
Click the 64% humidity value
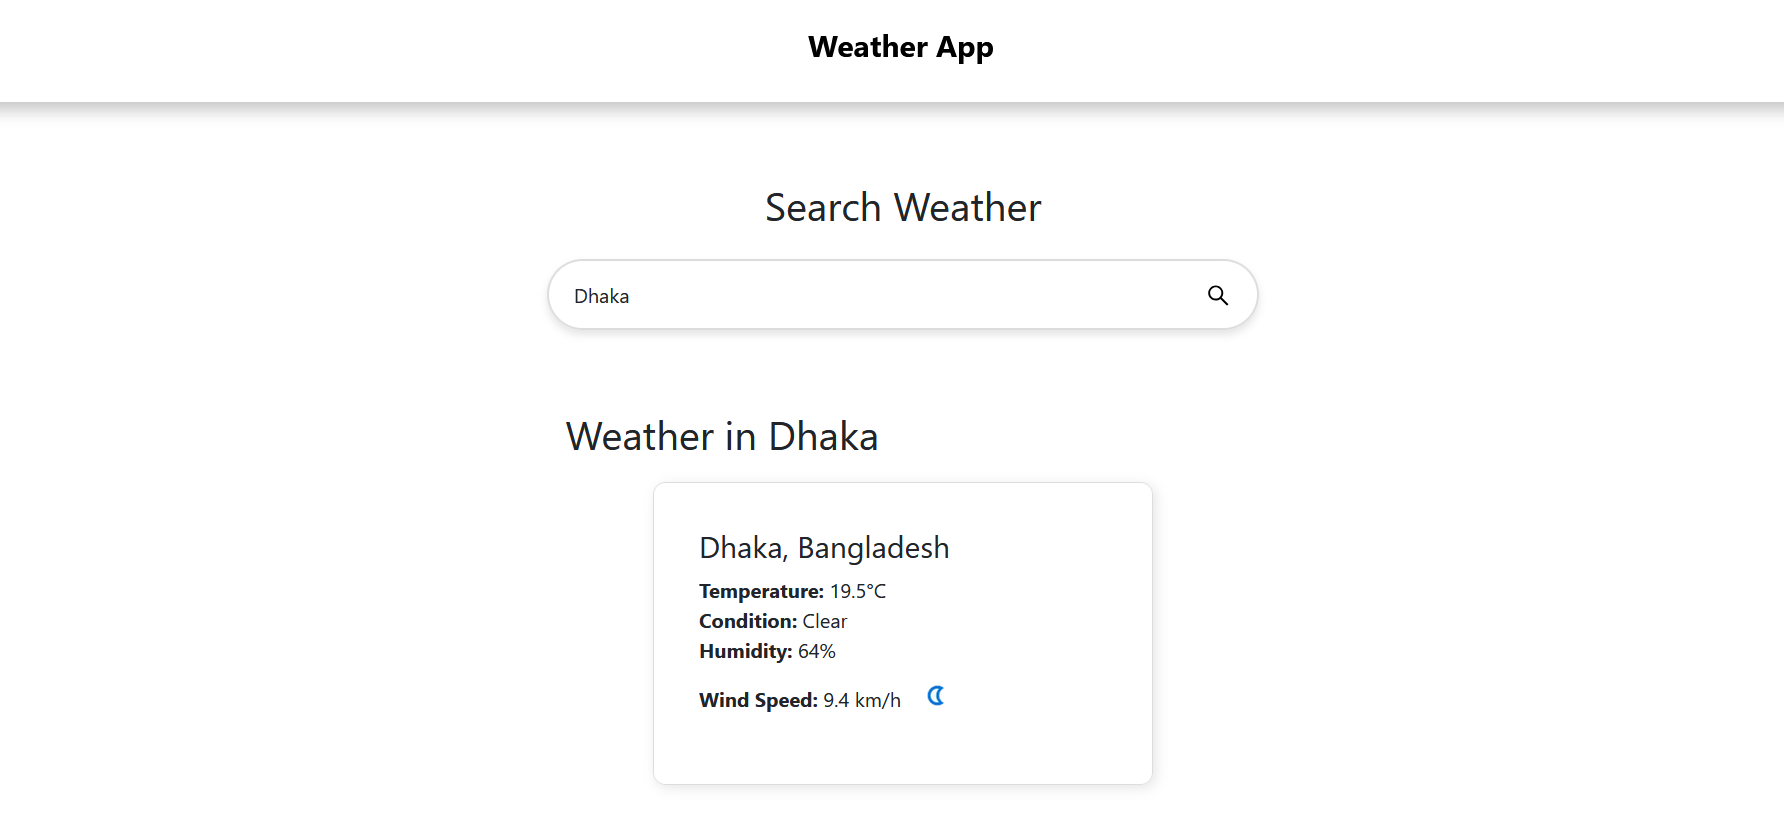[x=817, y=651]
